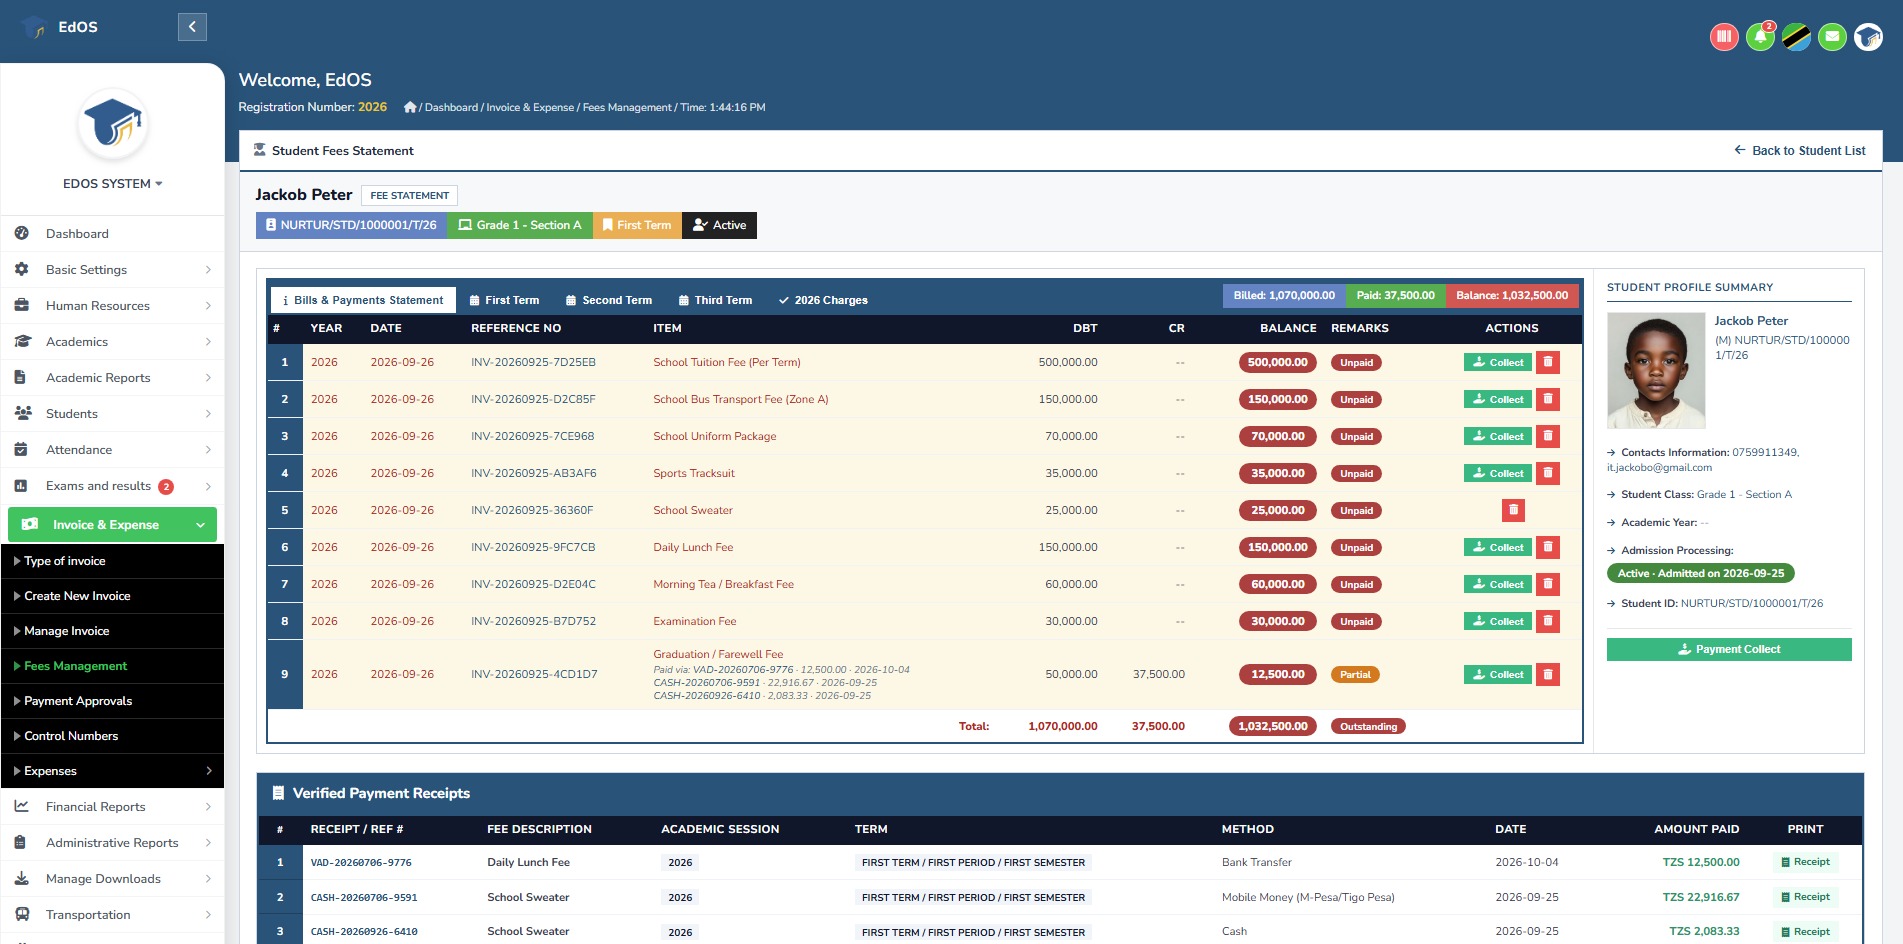Open the green mail messages icon

pos(1832,38)
